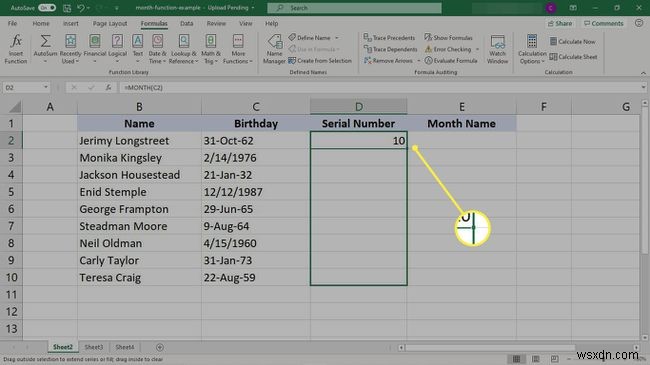This screenshot has width=650, height=365.
Task: Open Math & Trig functions
Action: [211, 49]
